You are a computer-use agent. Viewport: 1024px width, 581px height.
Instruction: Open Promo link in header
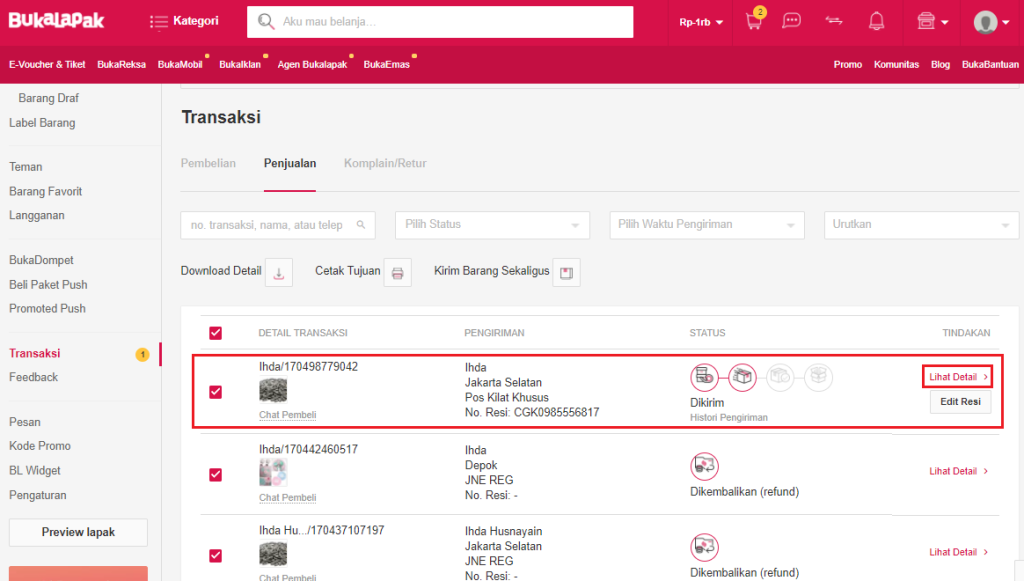848,64
